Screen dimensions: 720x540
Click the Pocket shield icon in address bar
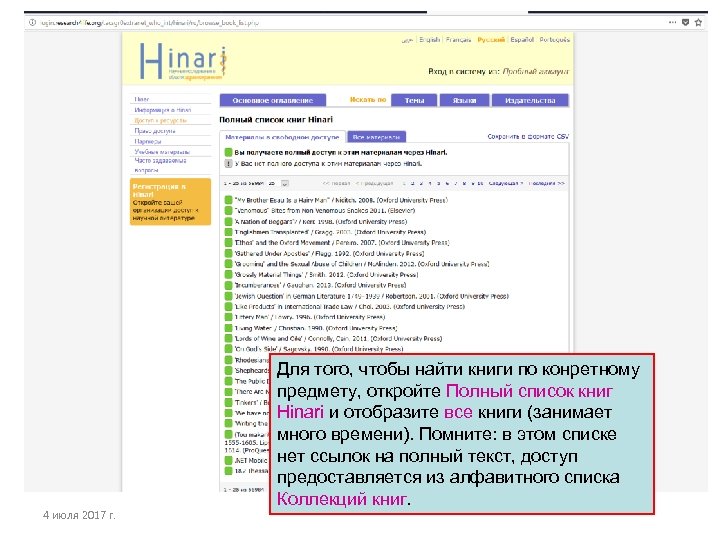[686, 22]
